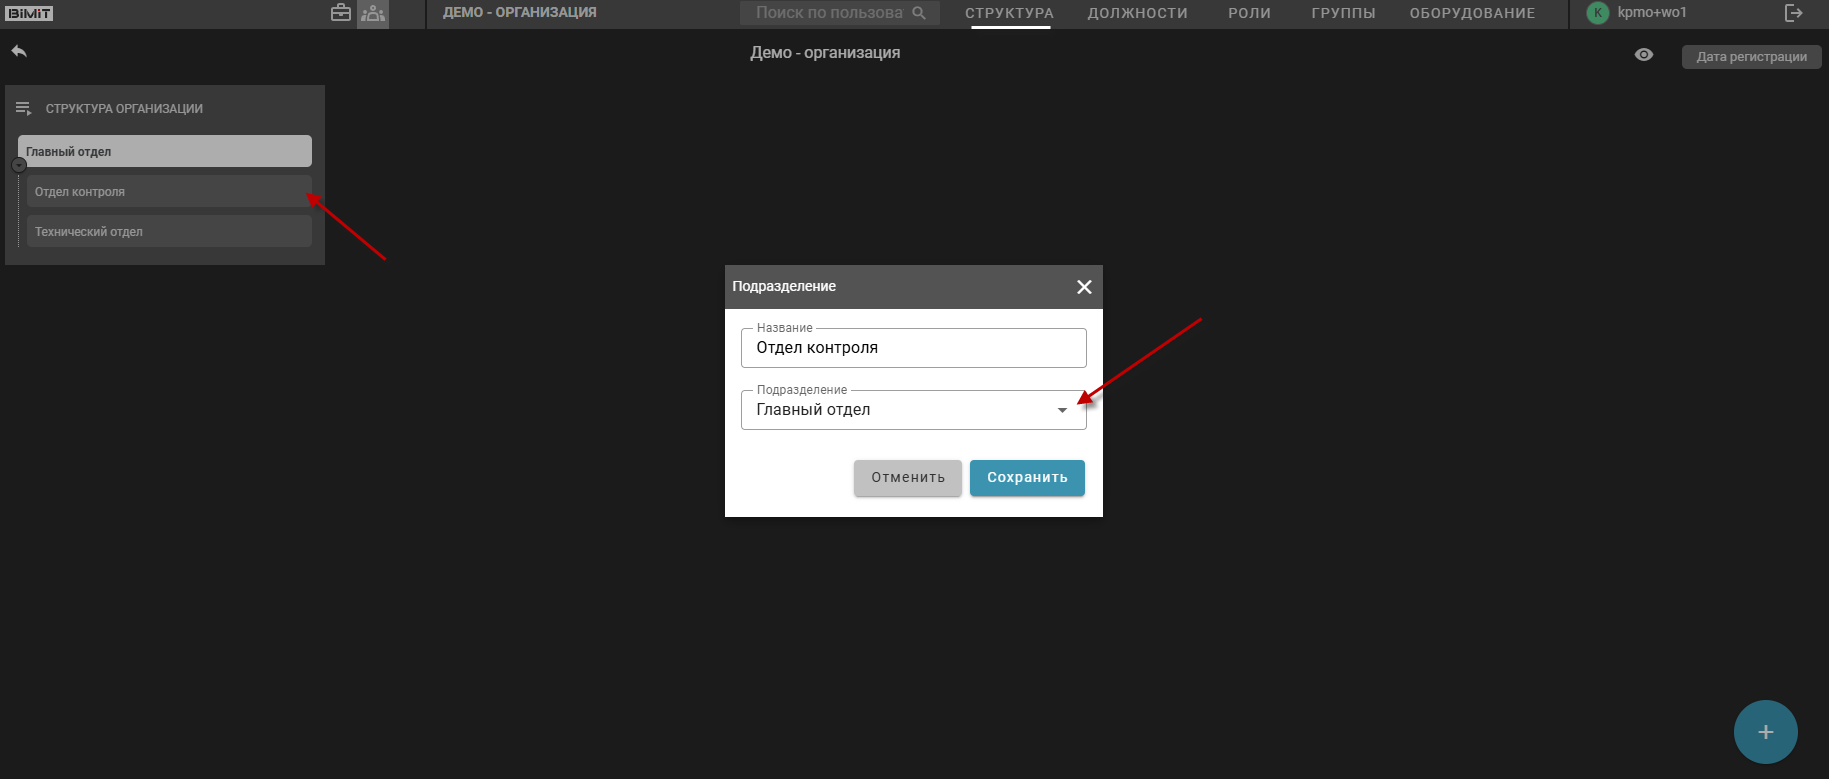Viewport: 1829px width, 779px height.
Task: Toggle the eye visibility icon
Action: point(1643,55)
